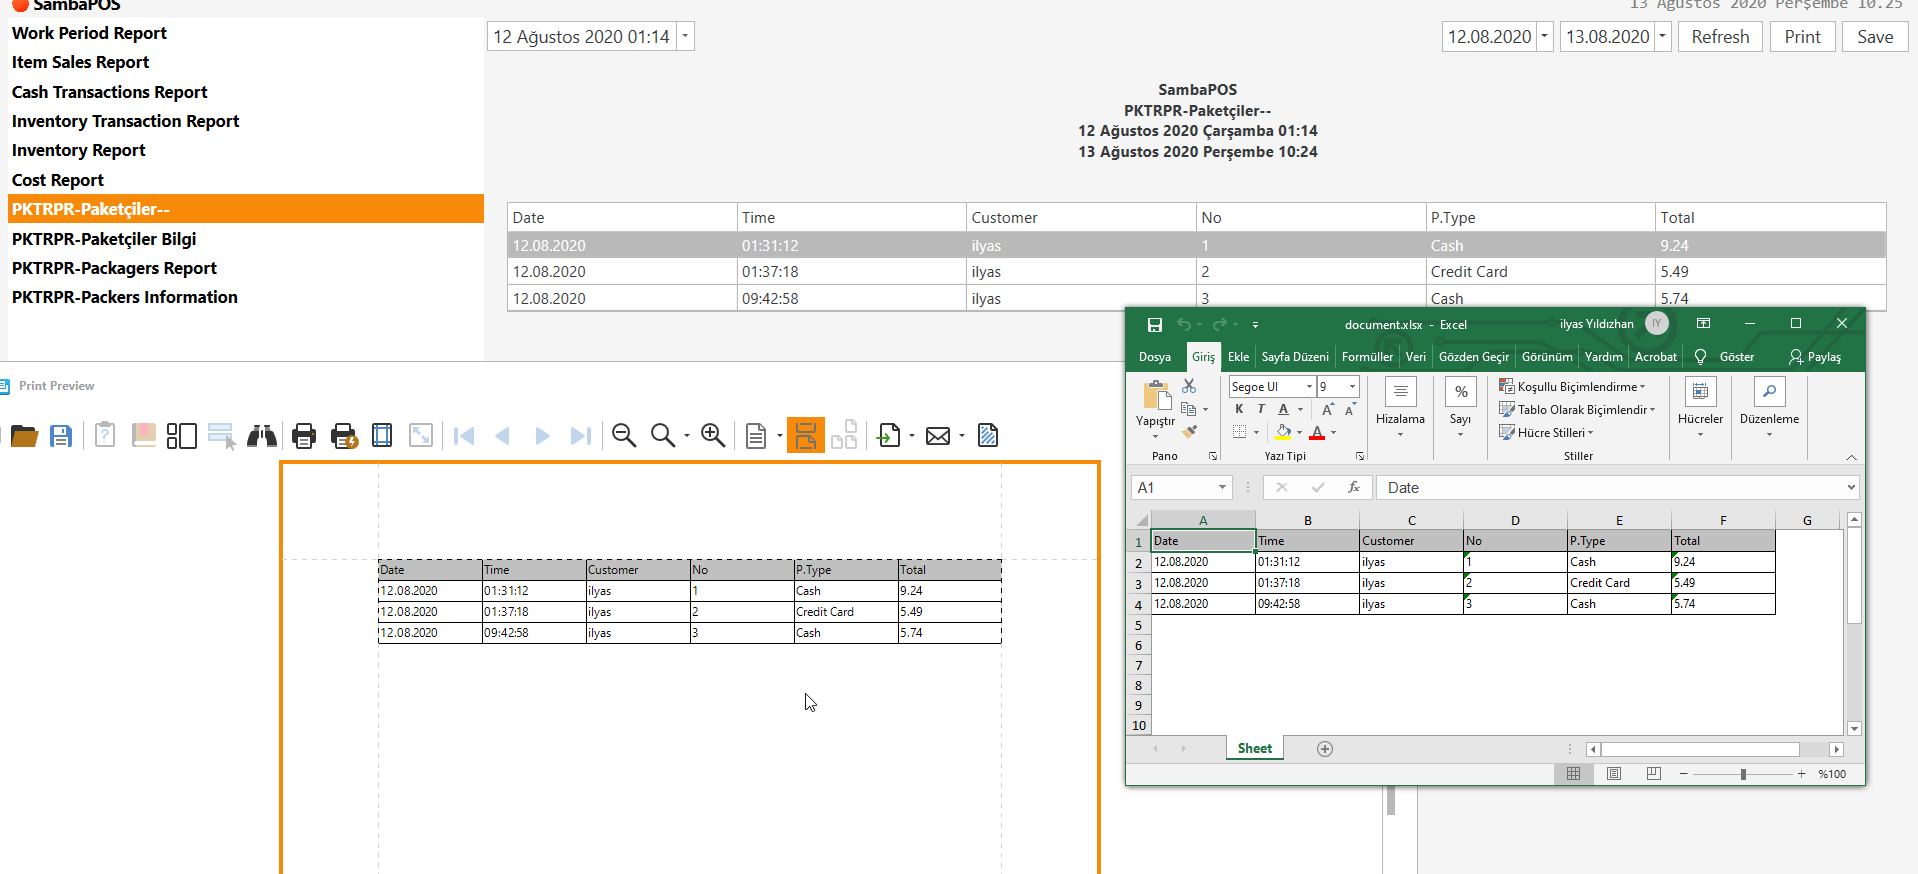Screen dimensions: 1918x874
Task: Click the Open folder icon in Print Preview
Action: coord(23,436)
